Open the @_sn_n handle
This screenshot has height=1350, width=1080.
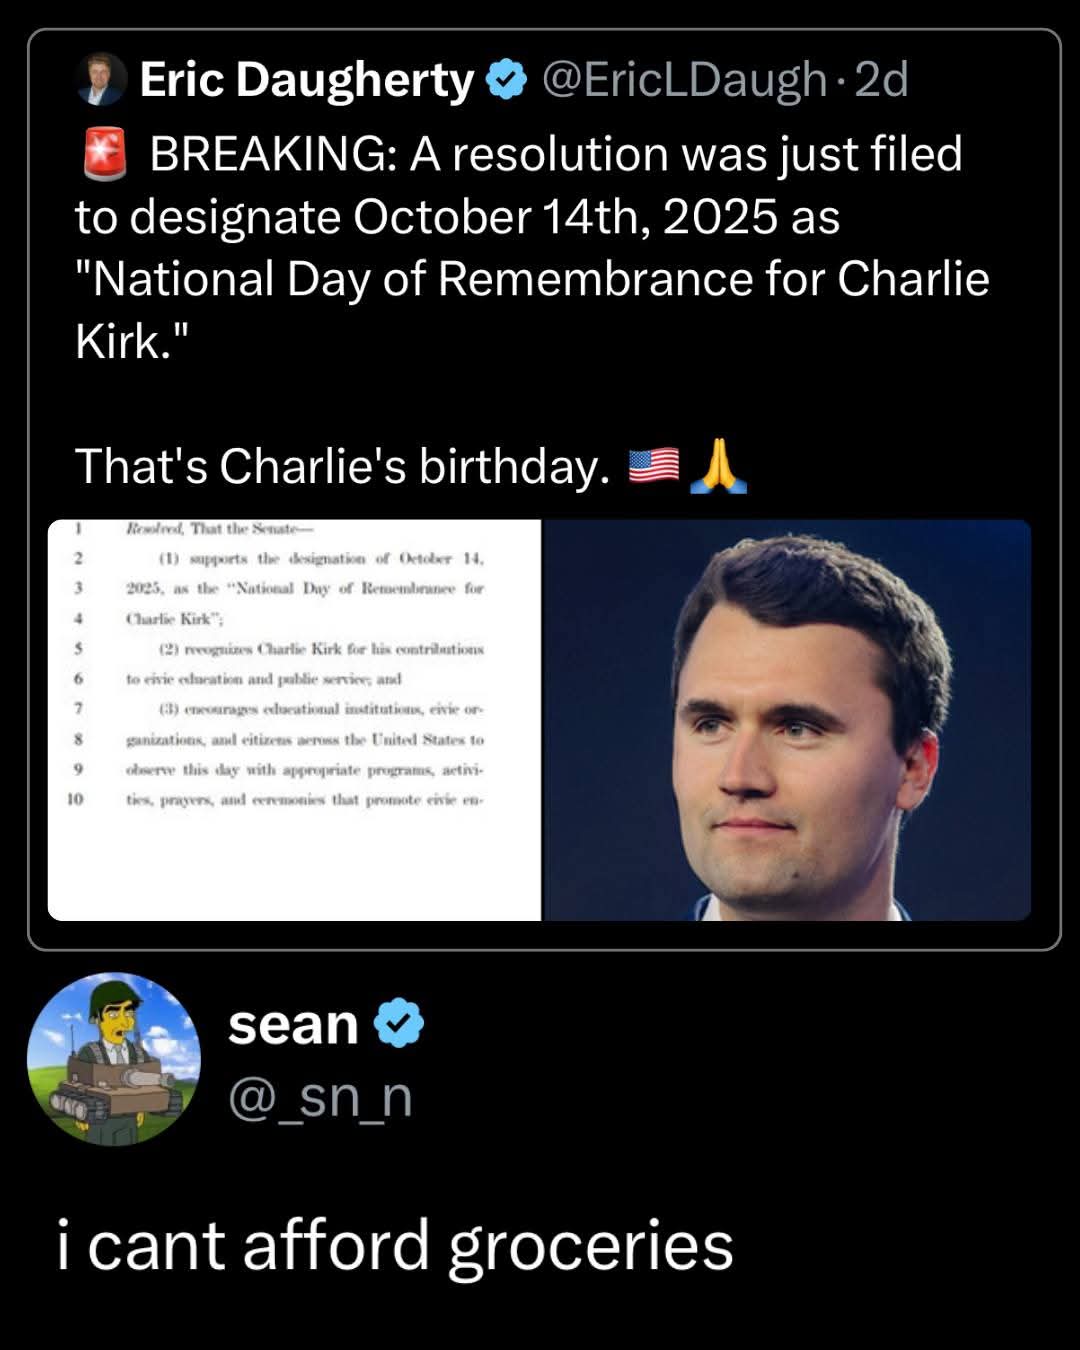point(320,1097)
